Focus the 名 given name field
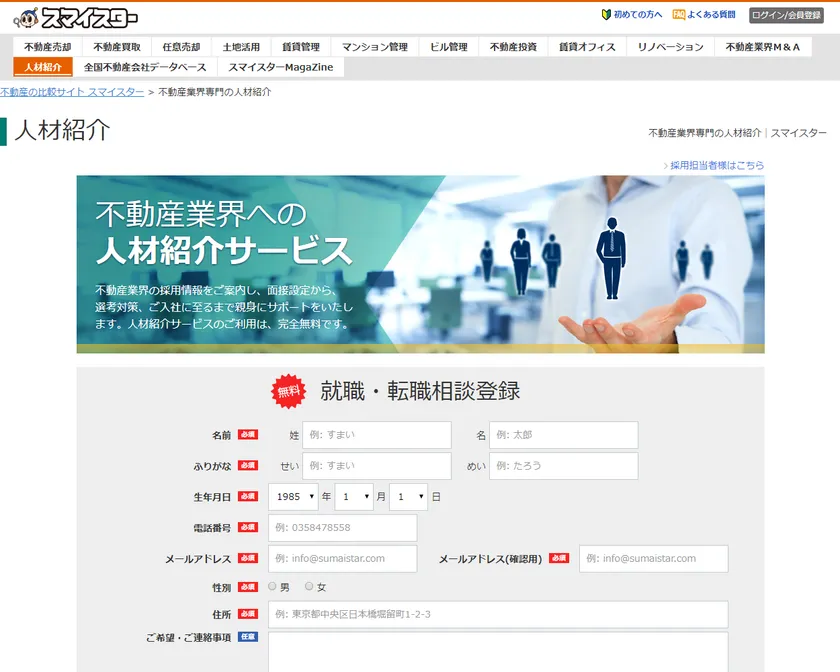Screen dimensions: 840x672 pyautogui.click(x=564, y=435)
